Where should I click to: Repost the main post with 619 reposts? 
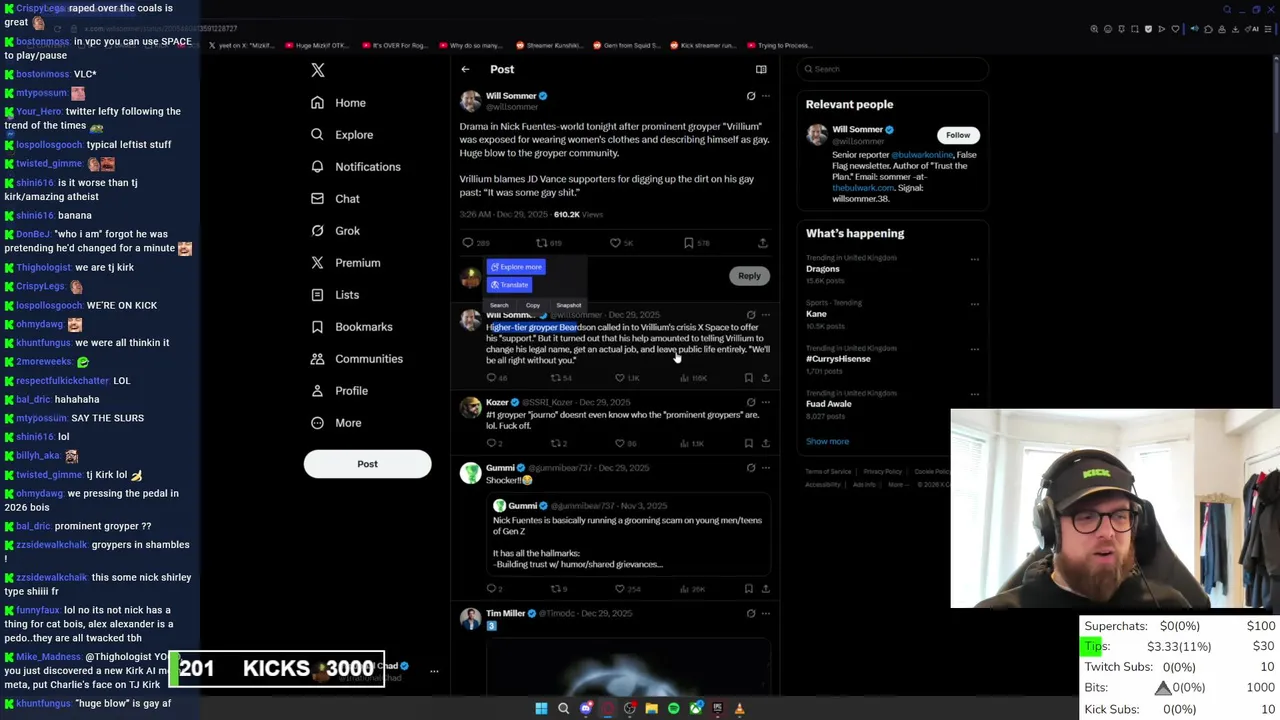pos(541,242)
